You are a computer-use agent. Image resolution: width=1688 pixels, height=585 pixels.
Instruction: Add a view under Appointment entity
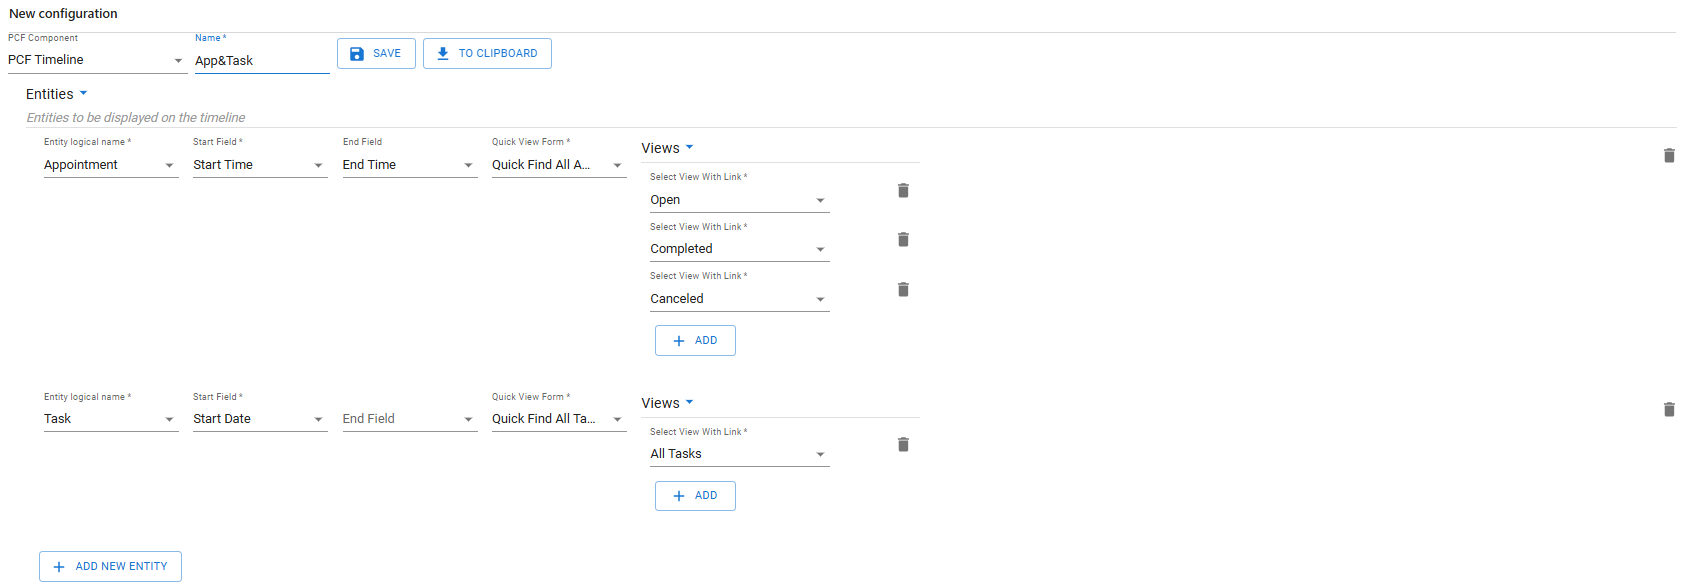[695, 341]
